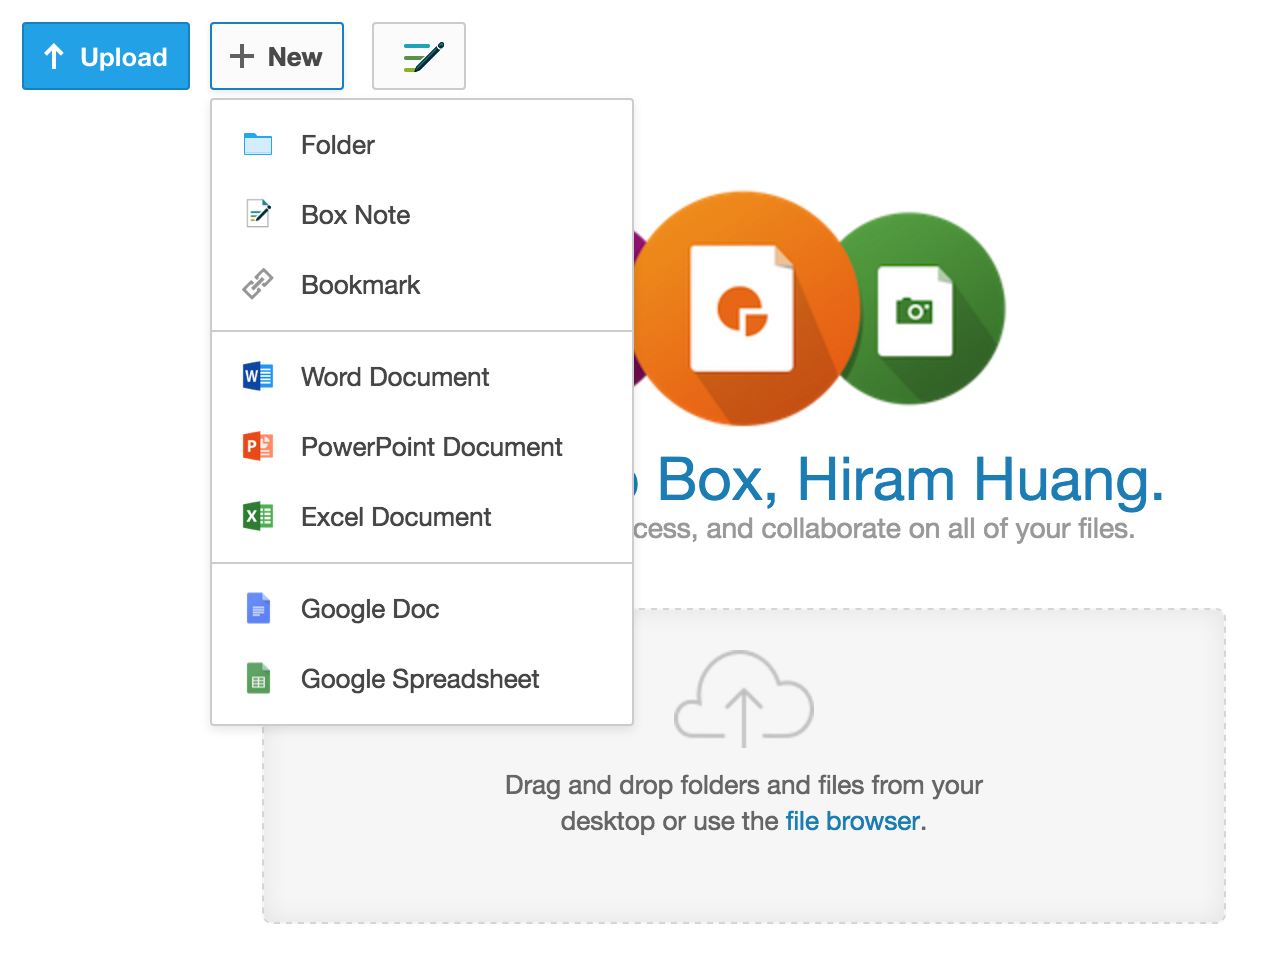Click the new note pencil toolbar button
This screenshot has width=1280, height=968.
[419, 56]
